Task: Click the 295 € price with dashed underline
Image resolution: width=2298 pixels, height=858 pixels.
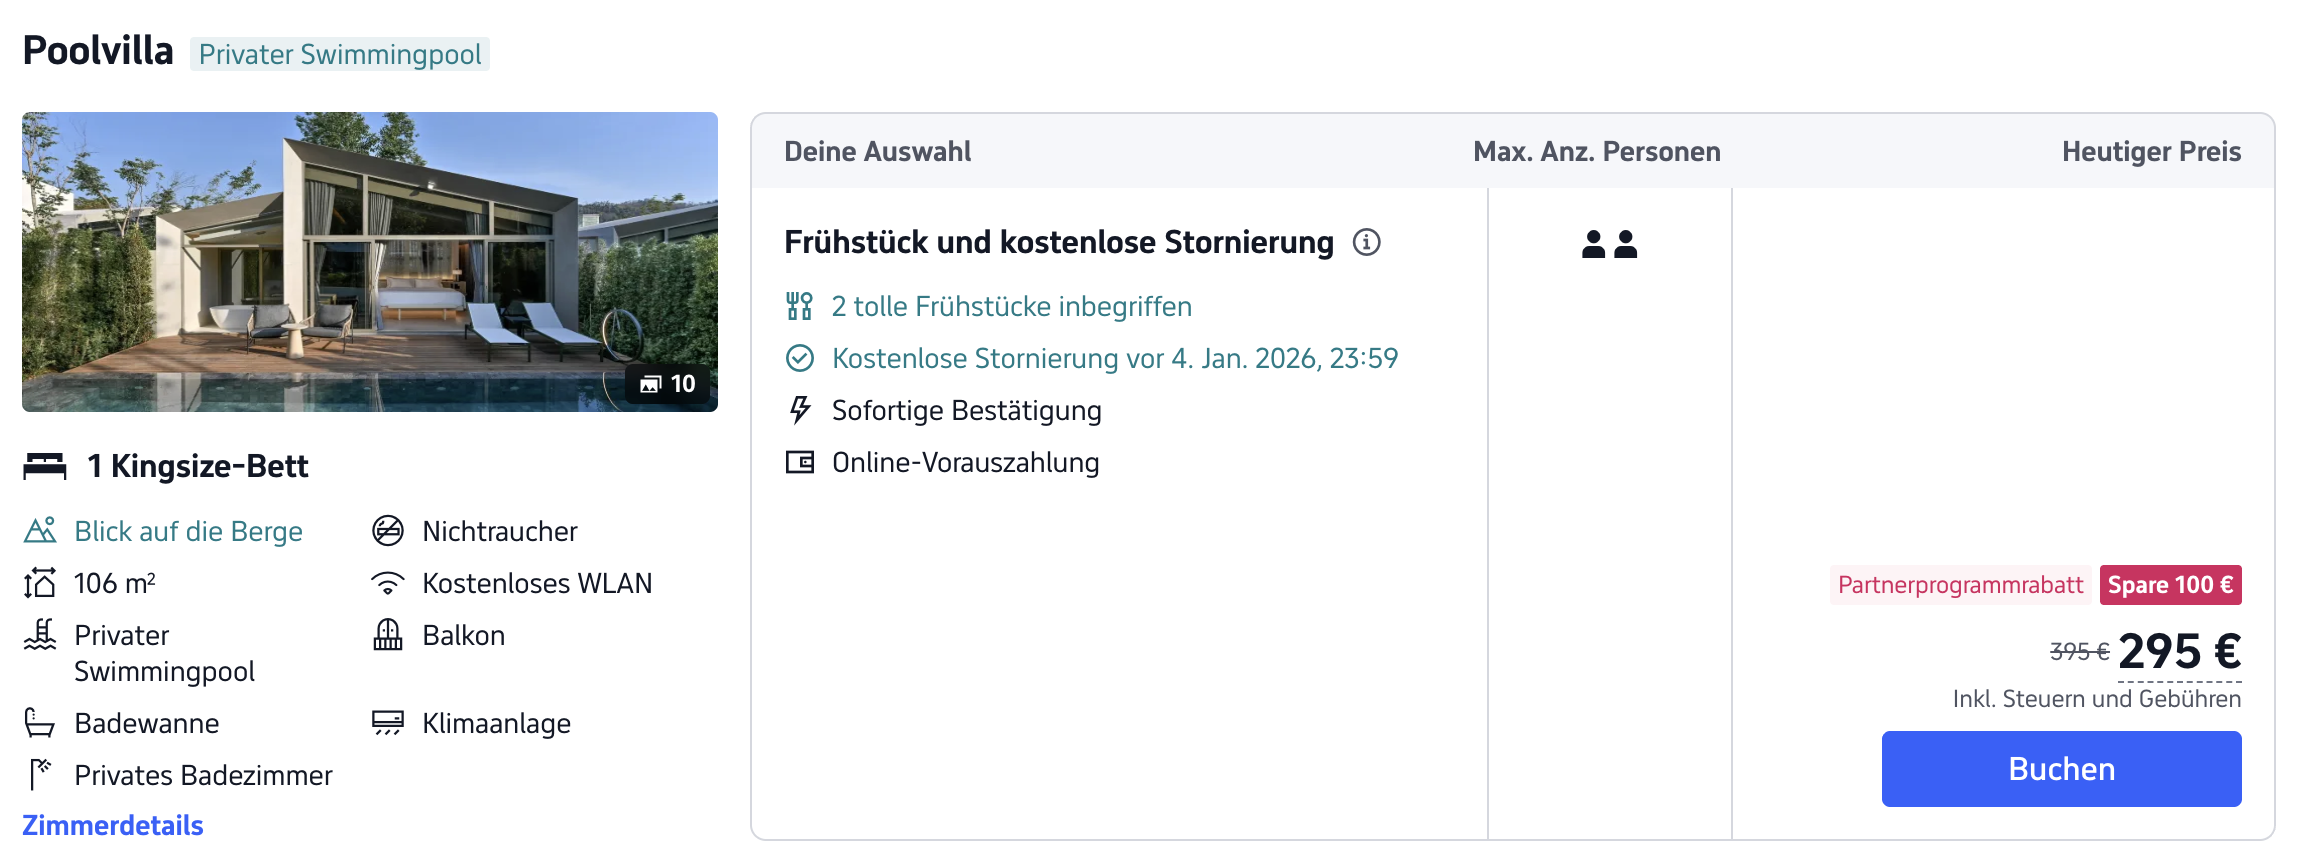Action: pos(2179,652)
